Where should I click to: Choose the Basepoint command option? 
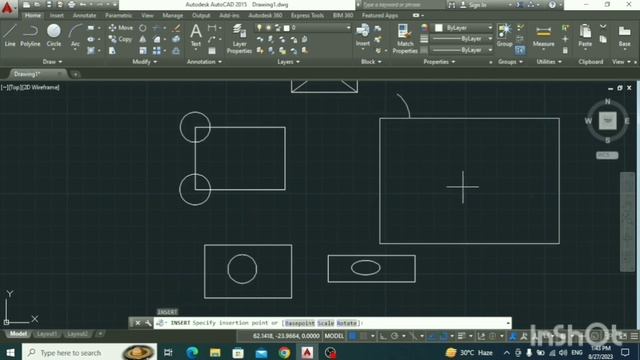[300, 323]
